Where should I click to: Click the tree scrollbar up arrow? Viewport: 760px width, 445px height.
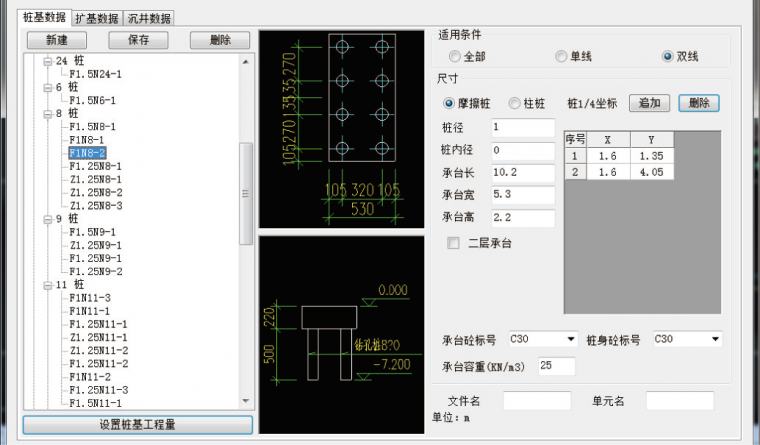pyautogui.click(x=246, y=62)
